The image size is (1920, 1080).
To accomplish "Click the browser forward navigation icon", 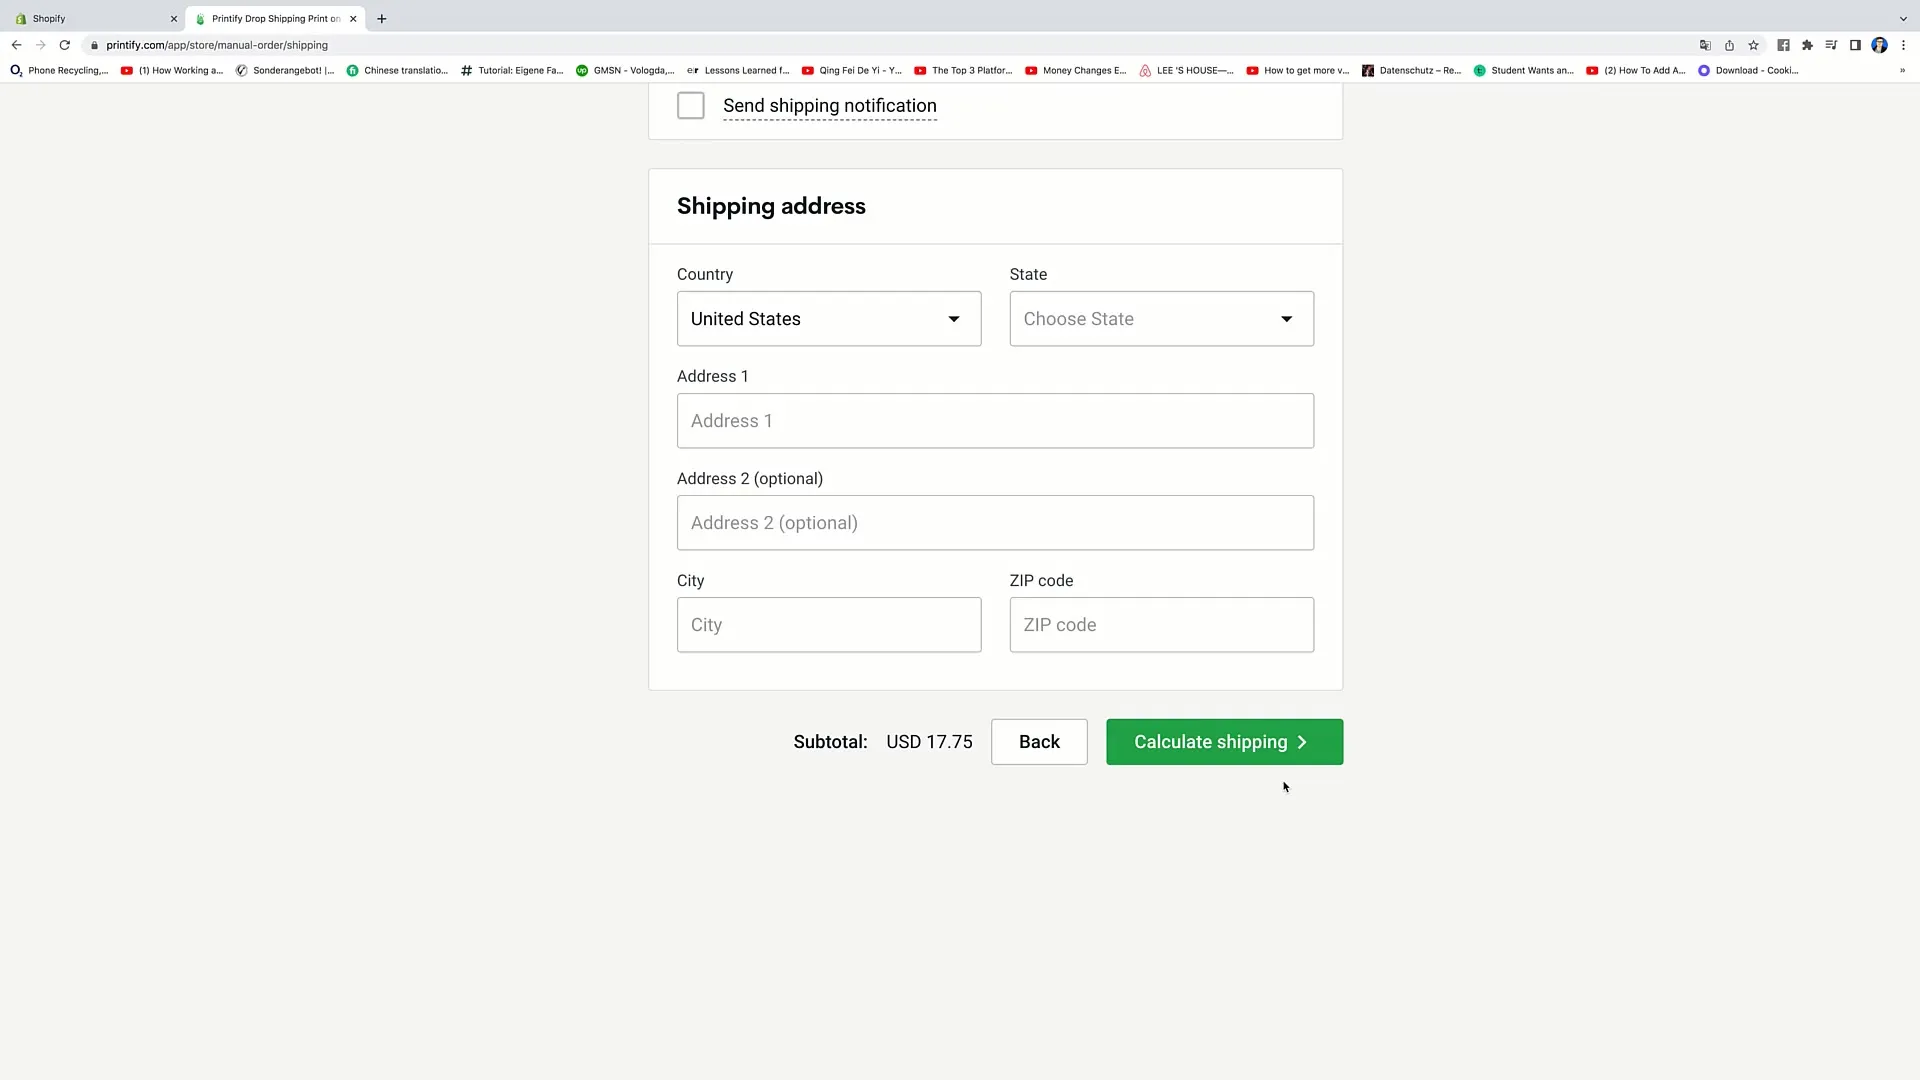I will [38, 45].
